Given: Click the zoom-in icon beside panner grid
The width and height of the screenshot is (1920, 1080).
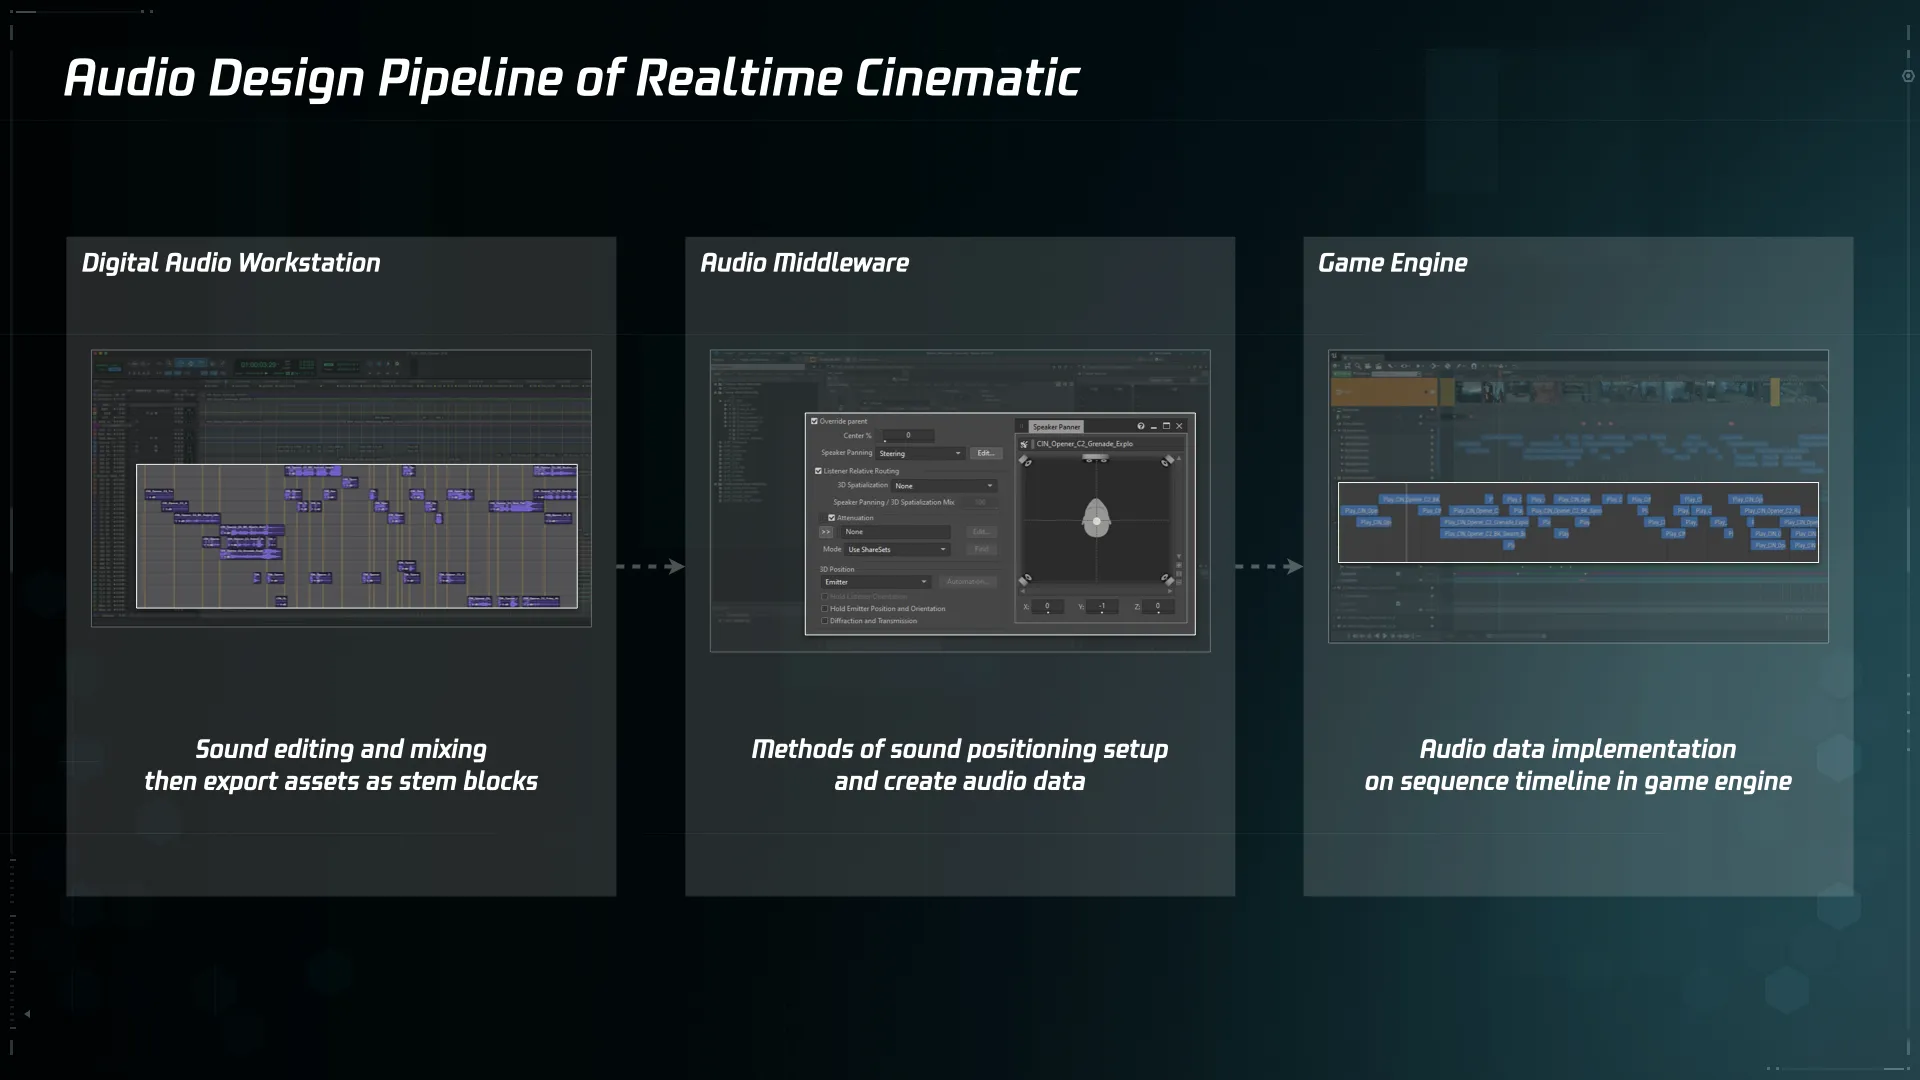Looking at the screenshot, I should click(1179, 565).
